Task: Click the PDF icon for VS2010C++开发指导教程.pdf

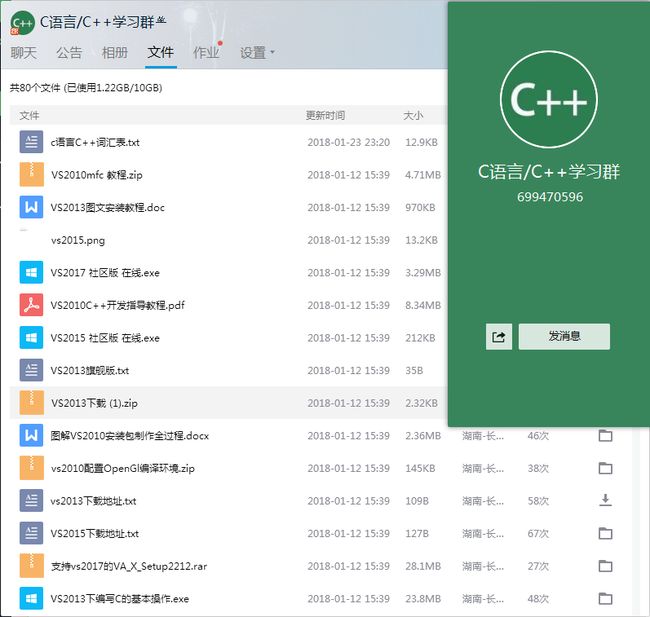Action: 31,305
